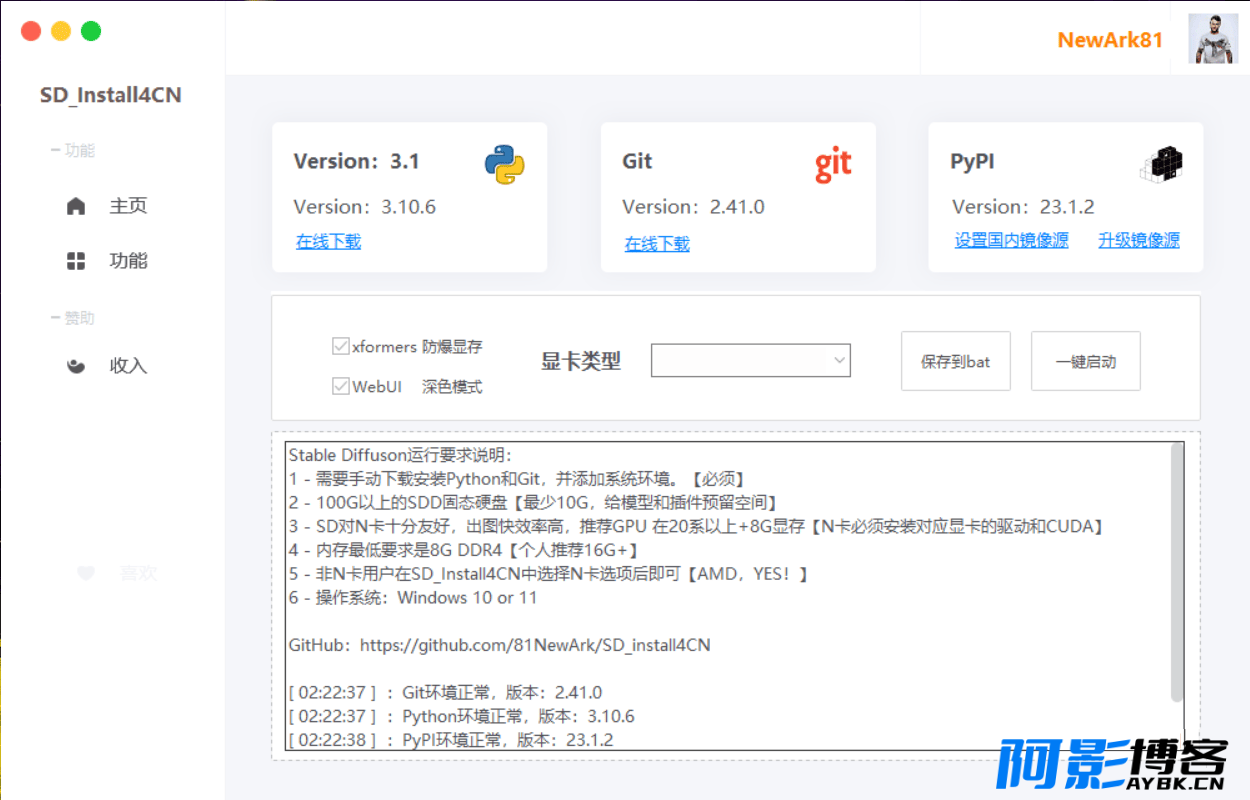Click the '操作系统：Windows 10 or 11' line
The height and width of the screenshot is (800, 1250).
pyautogui.click(x=413, y=598)
